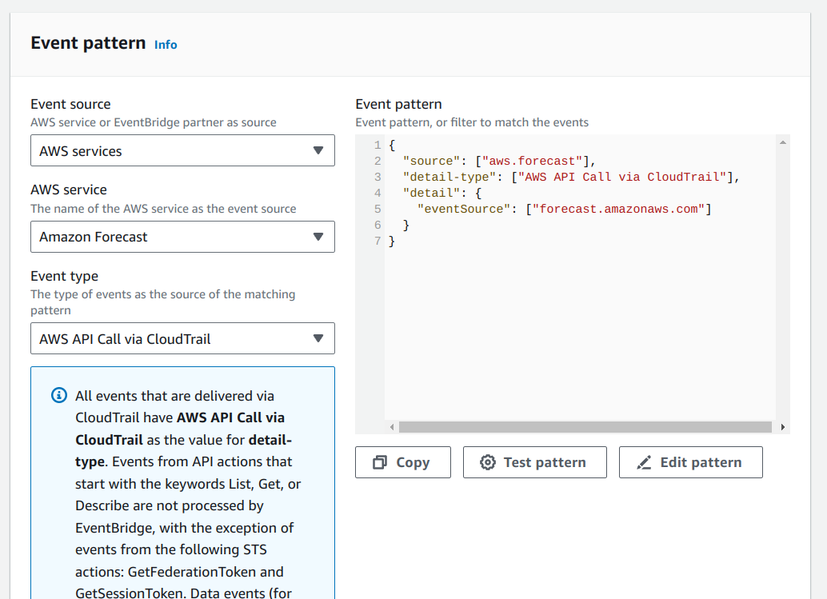
Task: Click the up scroll arrow of the code editor
Action: (782, 143)
